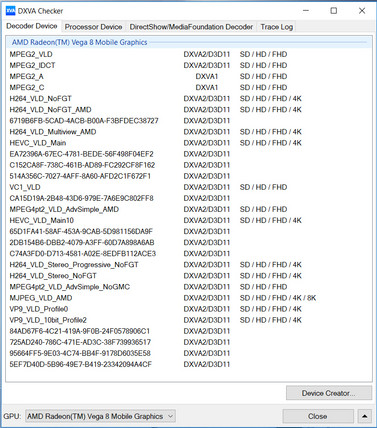Viewport: 377px width, 428px height.
Task: Minimize the DXVA Checker window
Action: [305, 11]
